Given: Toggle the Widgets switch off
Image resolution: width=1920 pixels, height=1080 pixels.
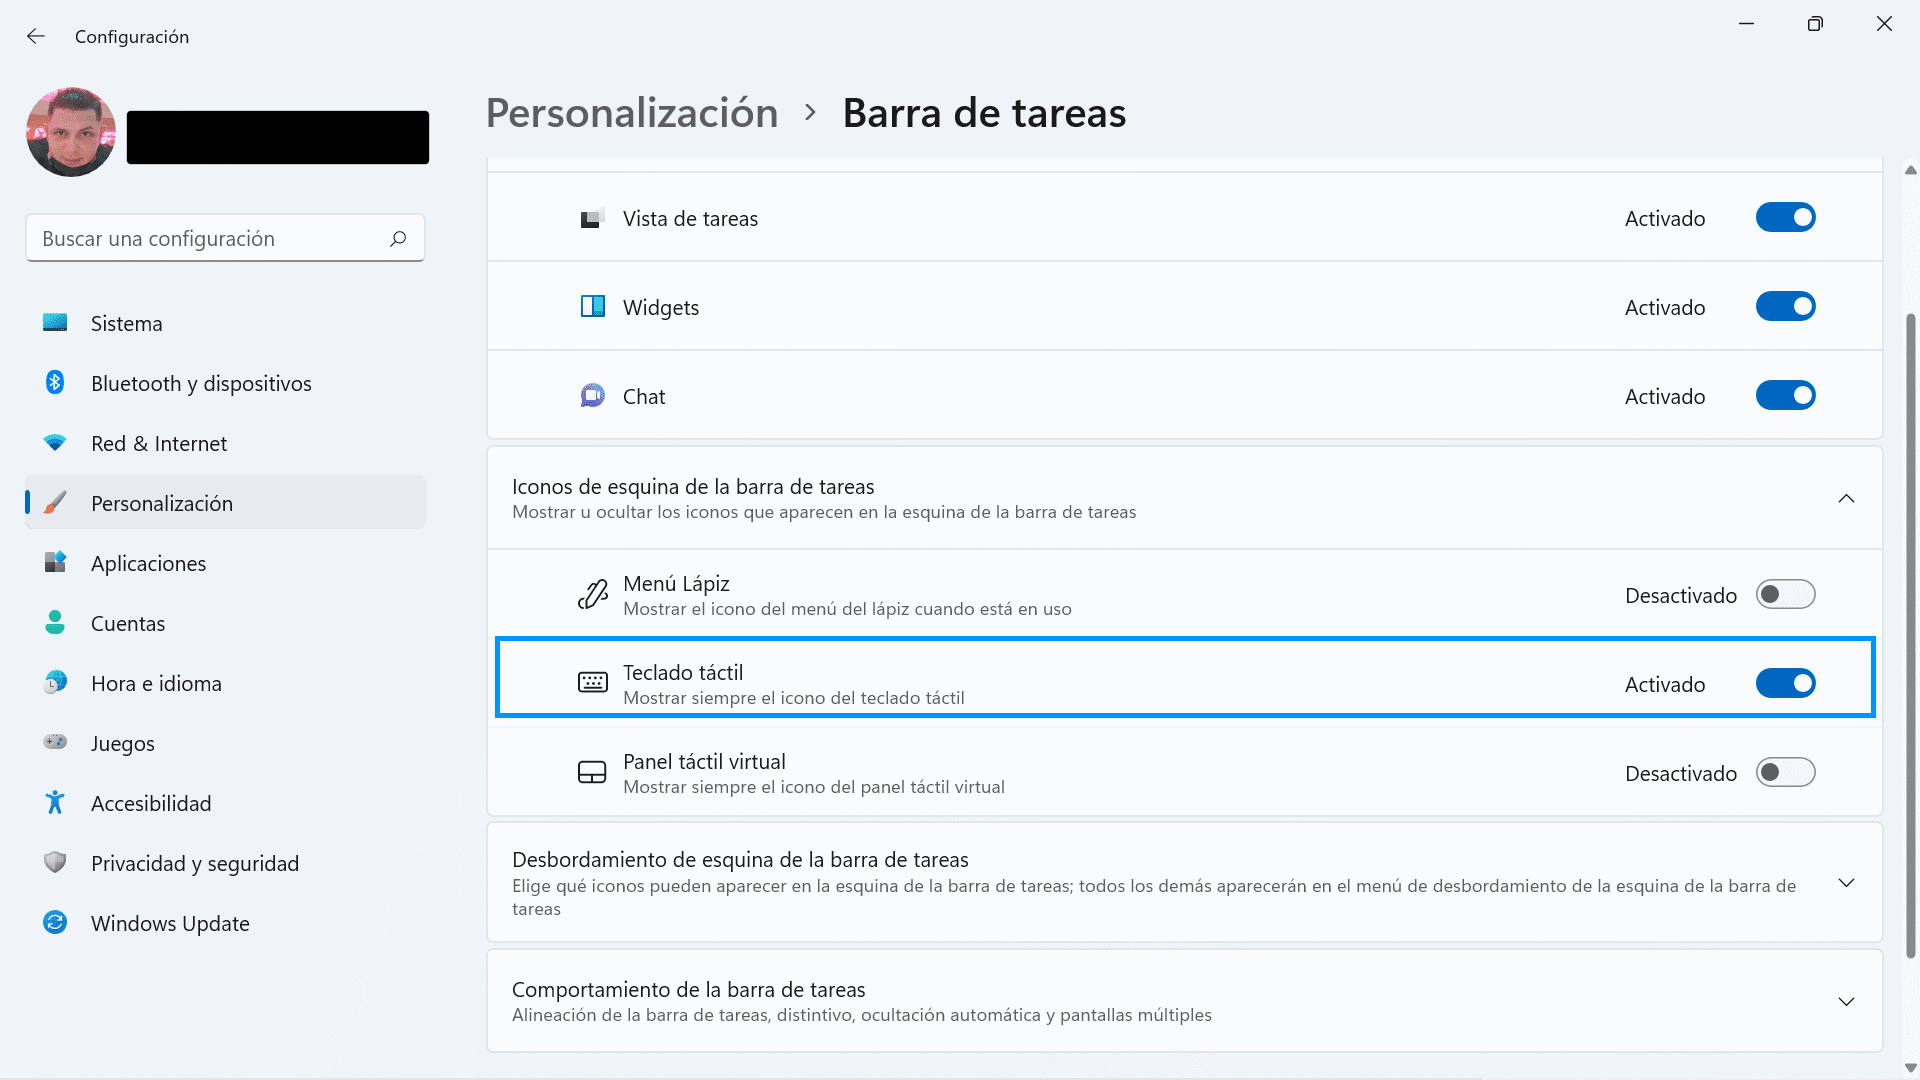Looking at the screenshot, I should click(1787, 306).
